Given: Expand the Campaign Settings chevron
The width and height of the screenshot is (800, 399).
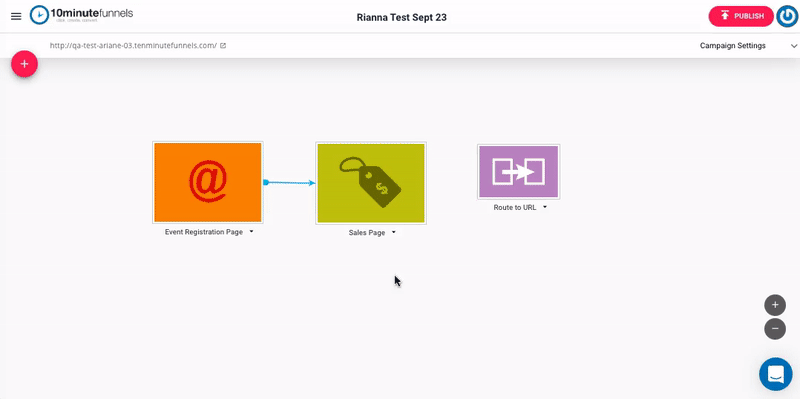Looking at the screenshot, I should (x=794, y=46).
